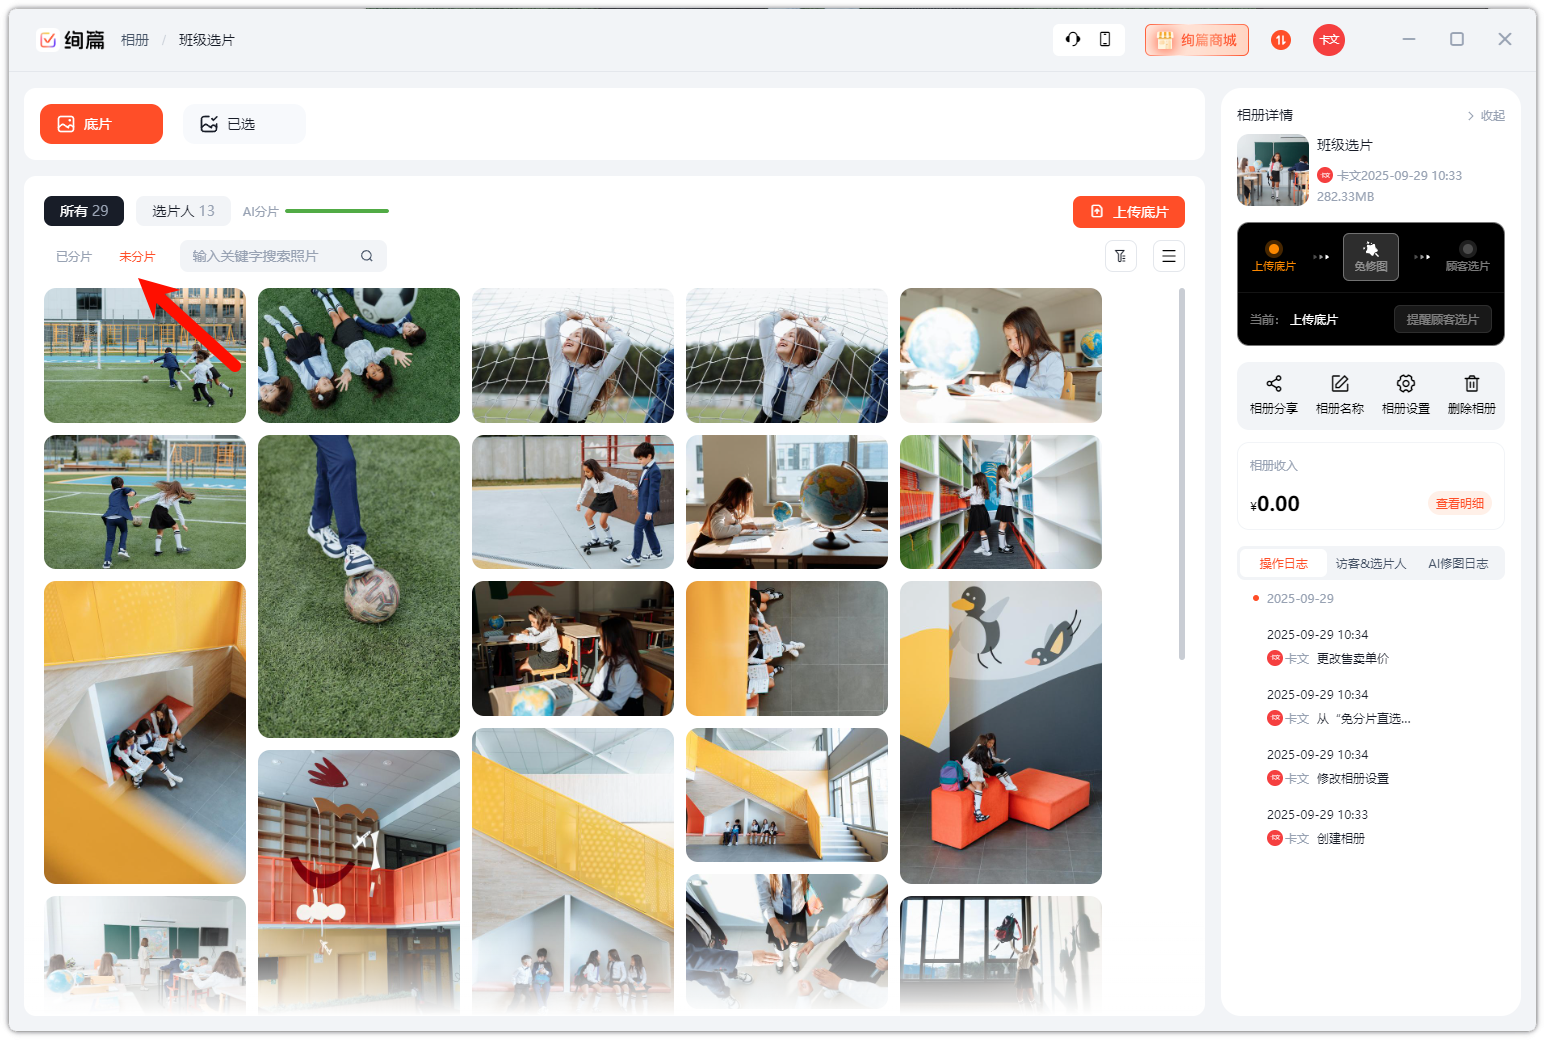Switch to list view layout icon
Viewport: 1545px width, 1040px height.
[x=1168, y=256]
